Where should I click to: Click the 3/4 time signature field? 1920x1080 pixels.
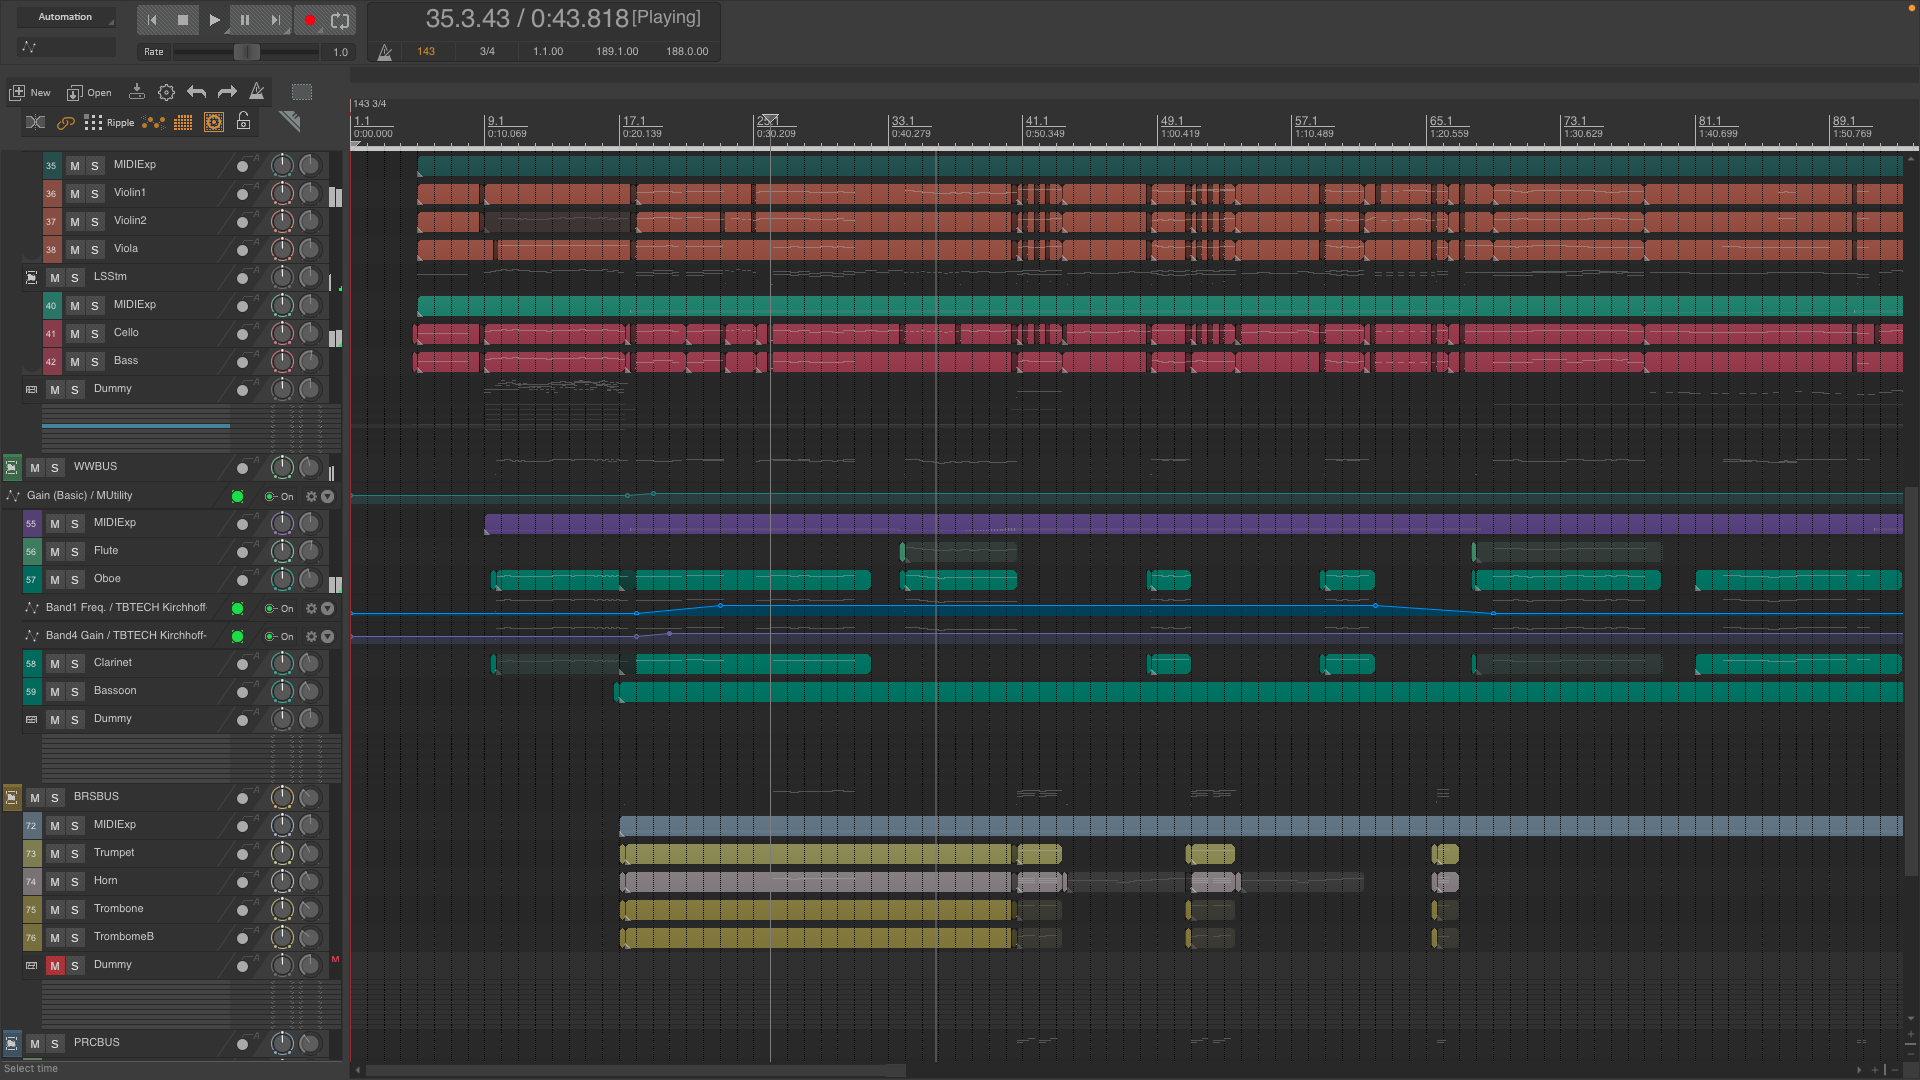click(487, 51)
